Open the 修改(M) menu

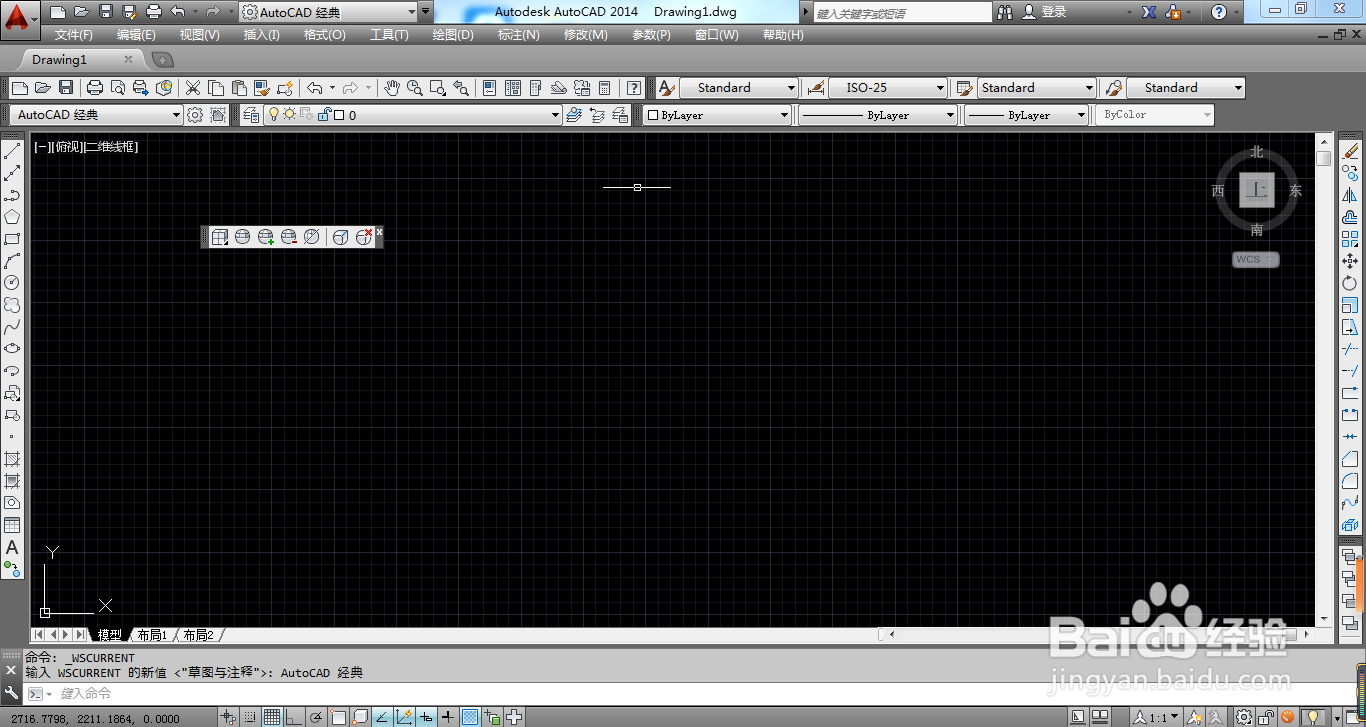coord(585,34)
